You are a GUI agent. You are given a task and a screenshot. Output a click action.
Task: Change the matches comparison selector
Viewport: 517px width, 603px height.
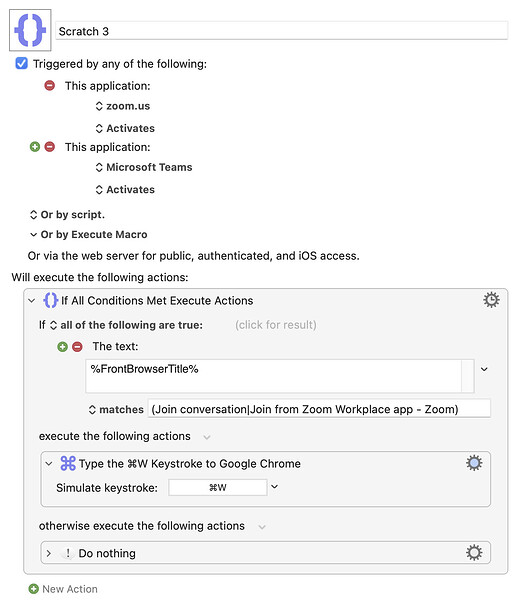pos(116,410)
